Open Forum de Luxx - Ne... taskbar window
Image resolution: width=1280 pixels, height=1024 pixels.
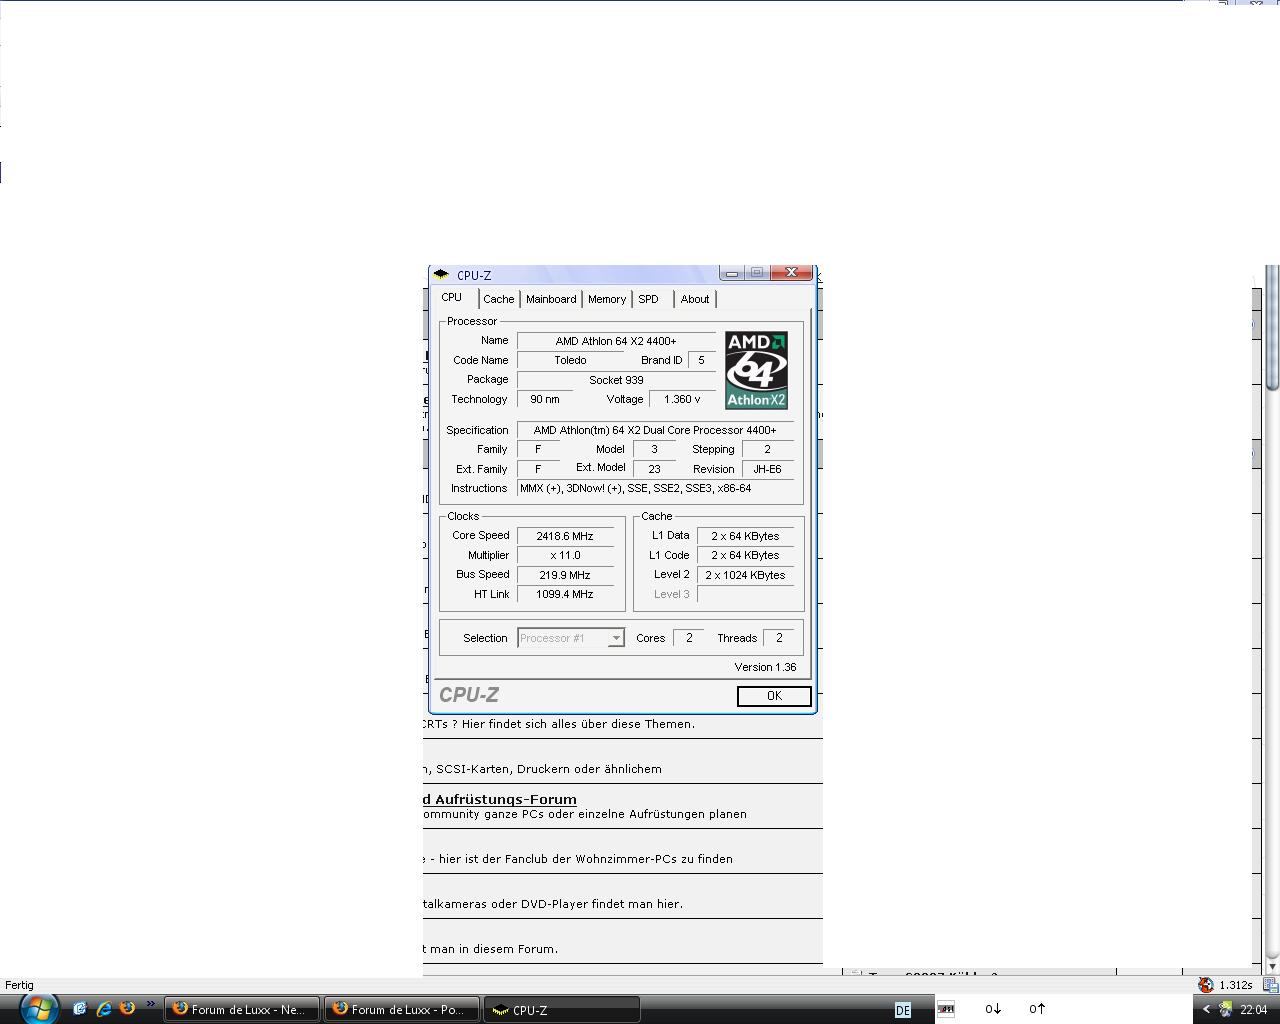[x=241, y=1009]
